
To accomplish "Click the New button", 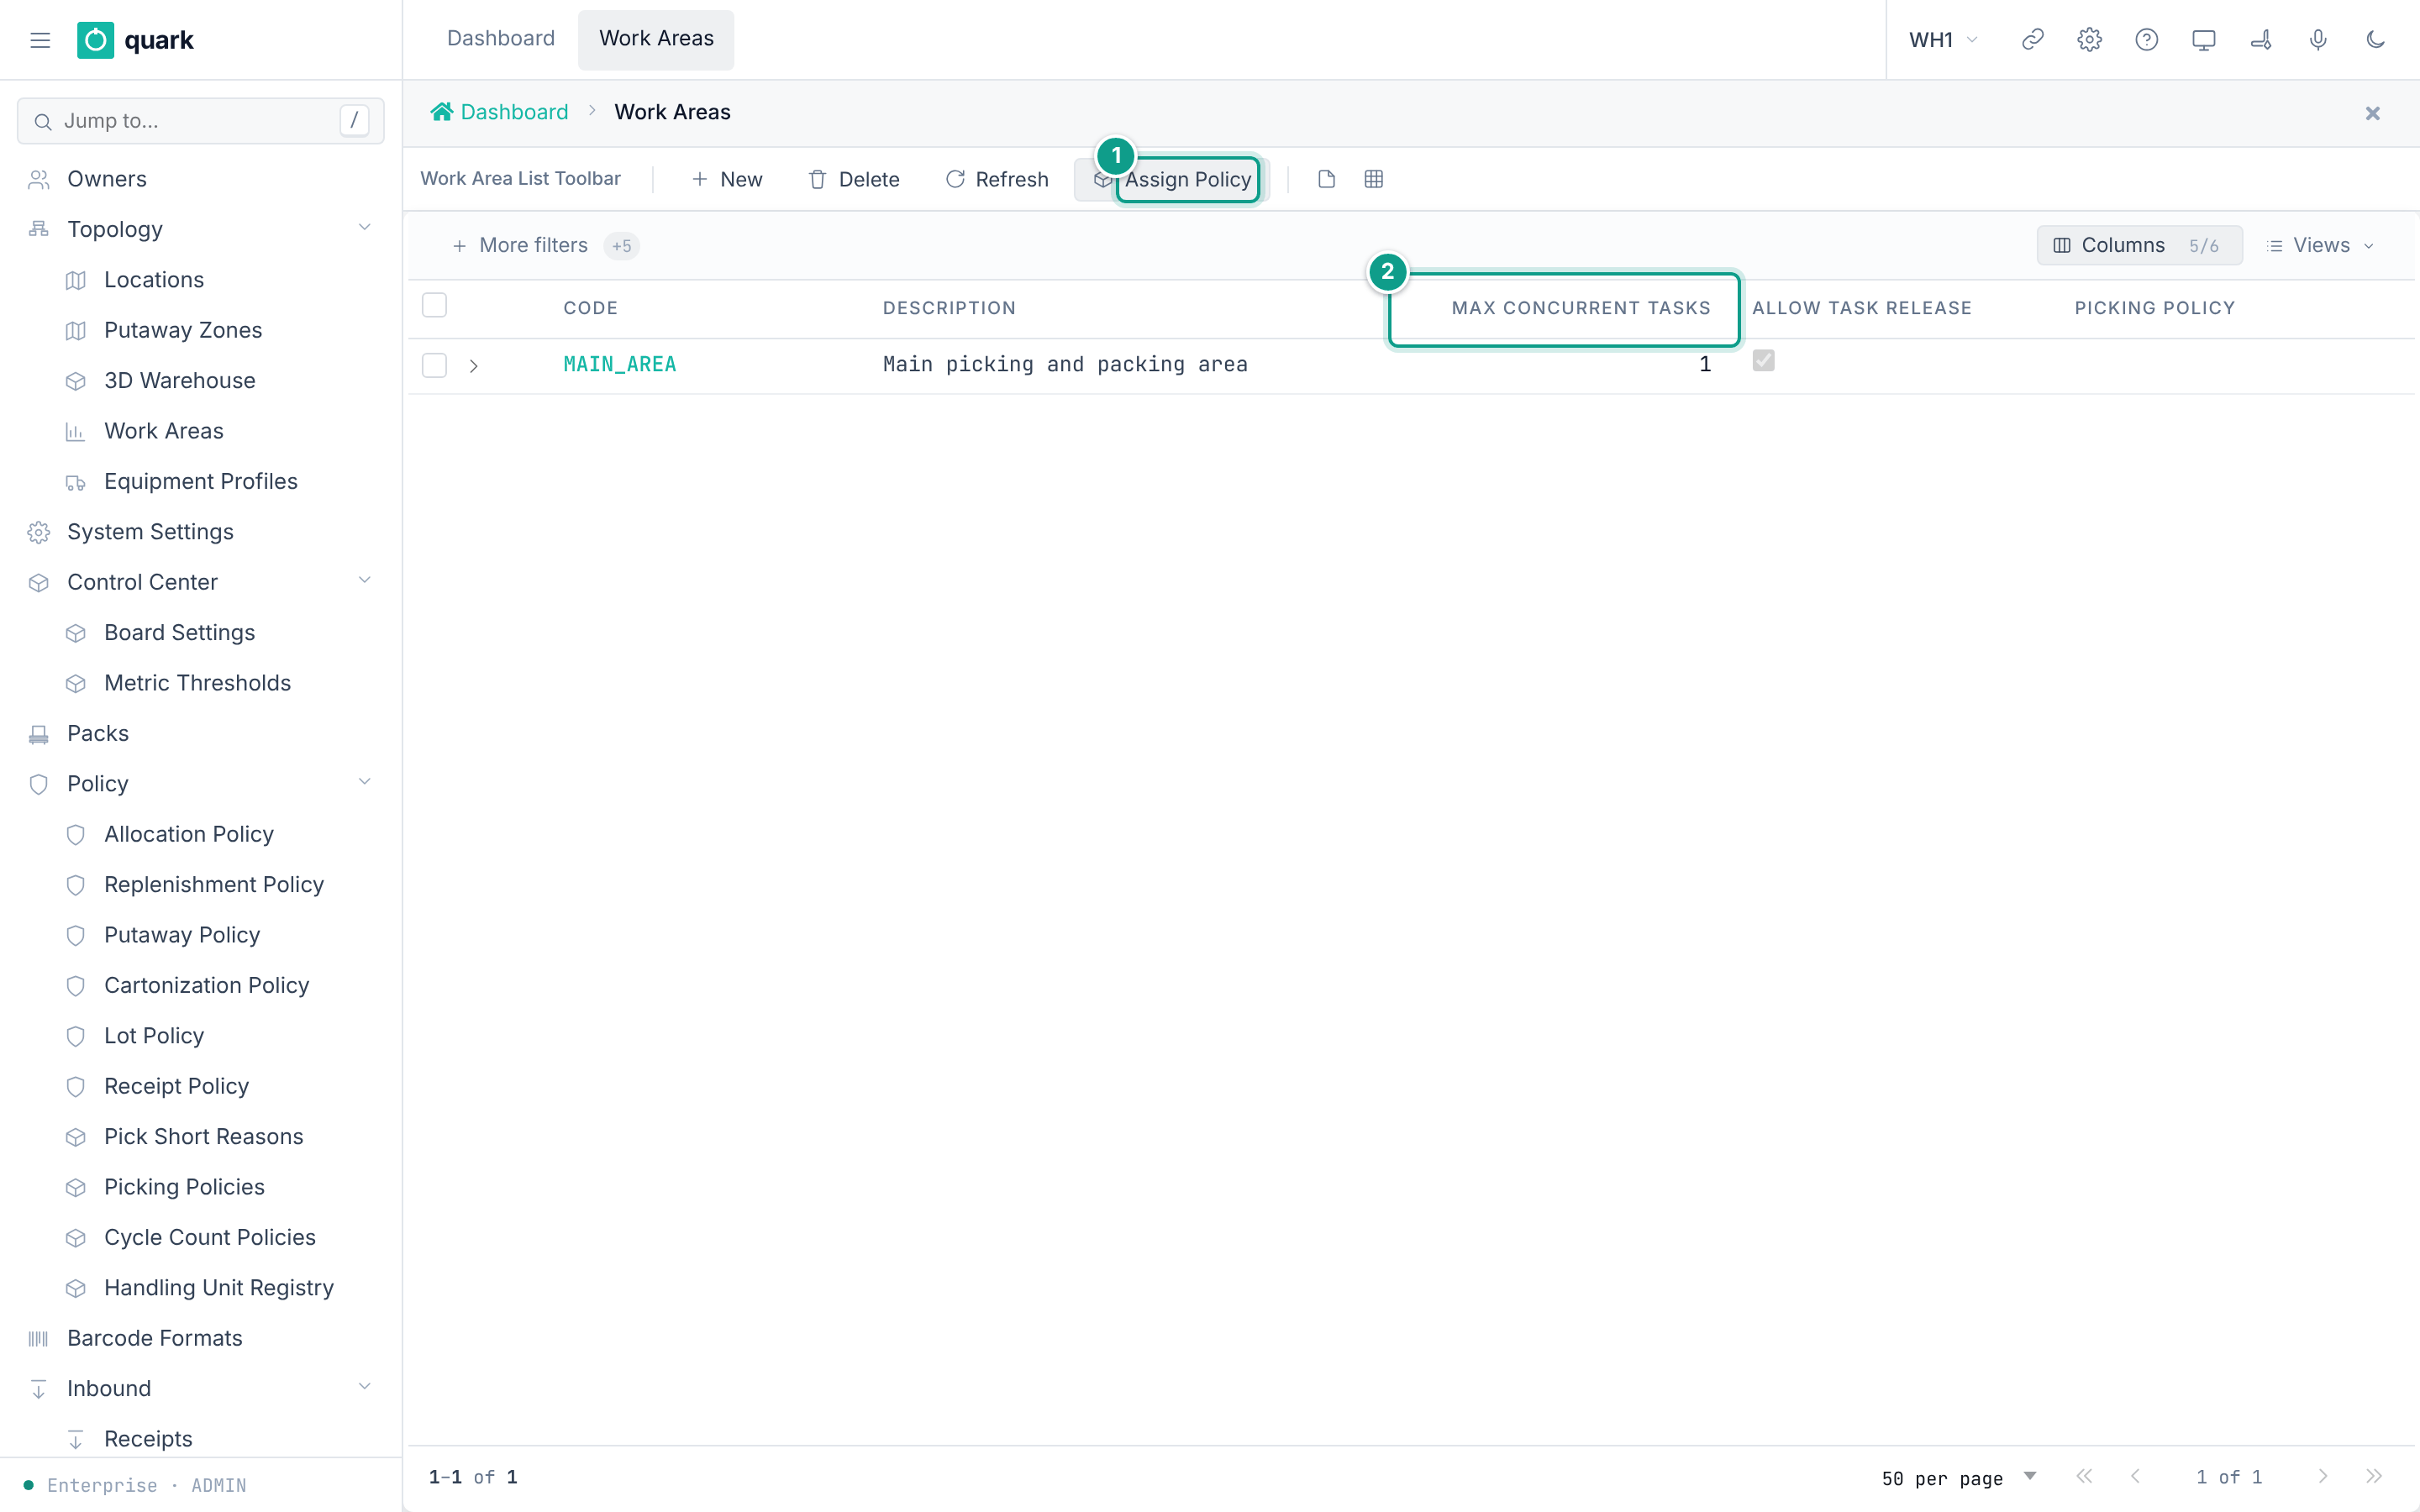I will coord(727,179).
